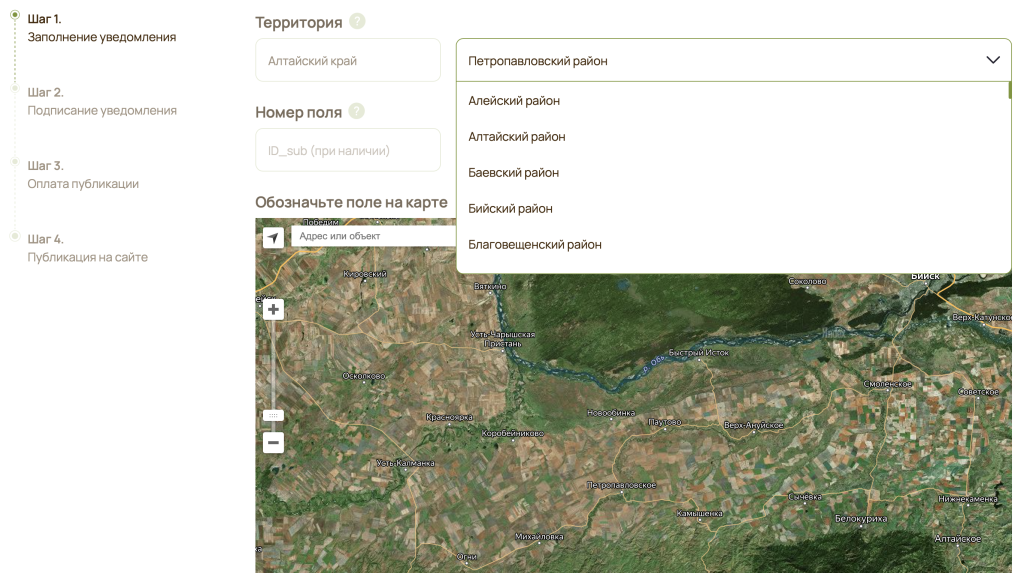1024x573 pixels.
Task: Click the help icon next to Номер поля
Action: (x=357, y=111)
